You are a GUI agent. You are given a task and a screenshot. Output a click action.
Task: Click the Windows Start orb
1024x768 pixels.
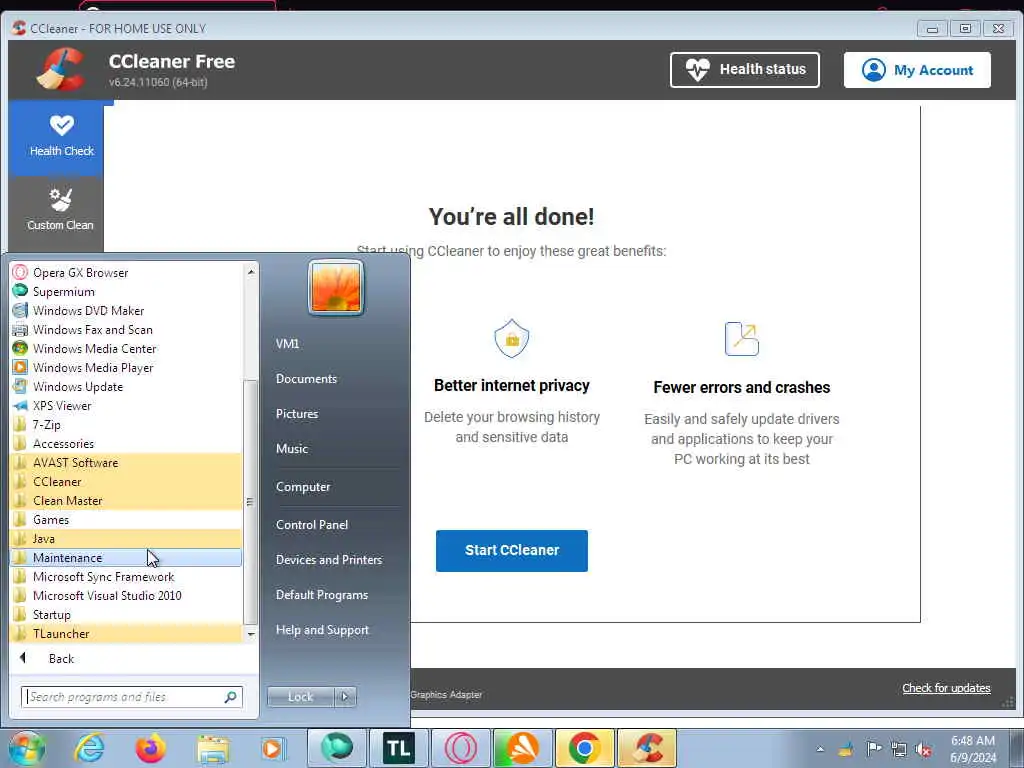[27, 748]
